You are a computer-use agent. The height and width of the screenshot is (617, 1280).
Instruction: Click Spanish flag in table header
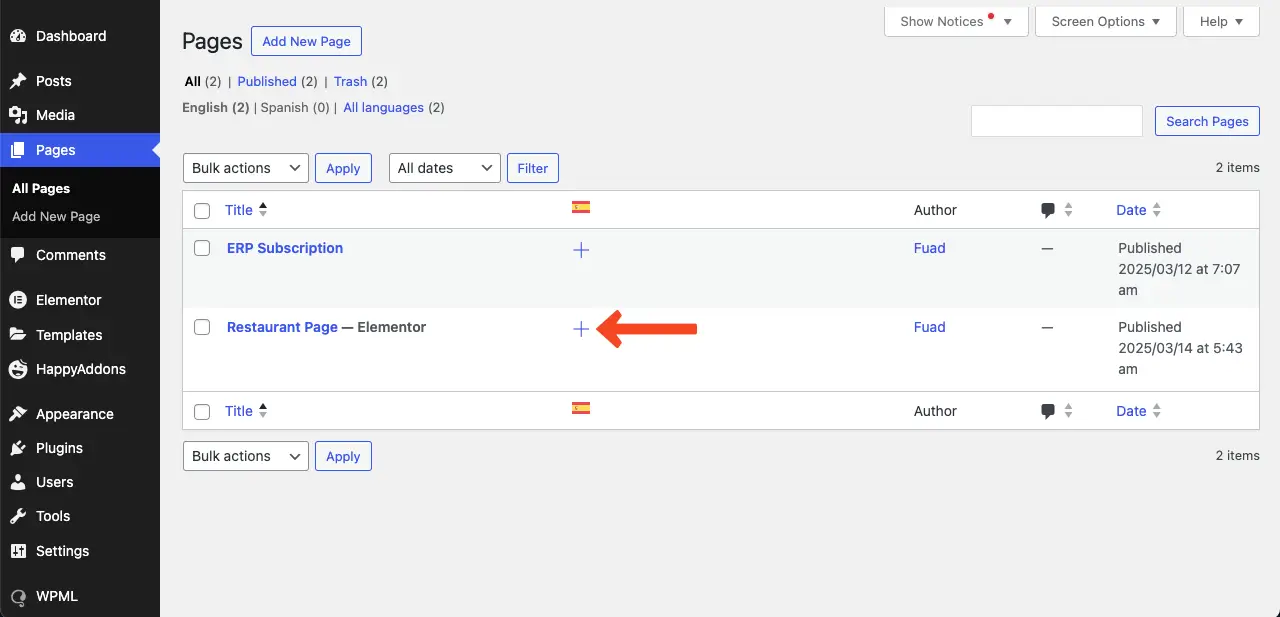click(x=581, y=208)
